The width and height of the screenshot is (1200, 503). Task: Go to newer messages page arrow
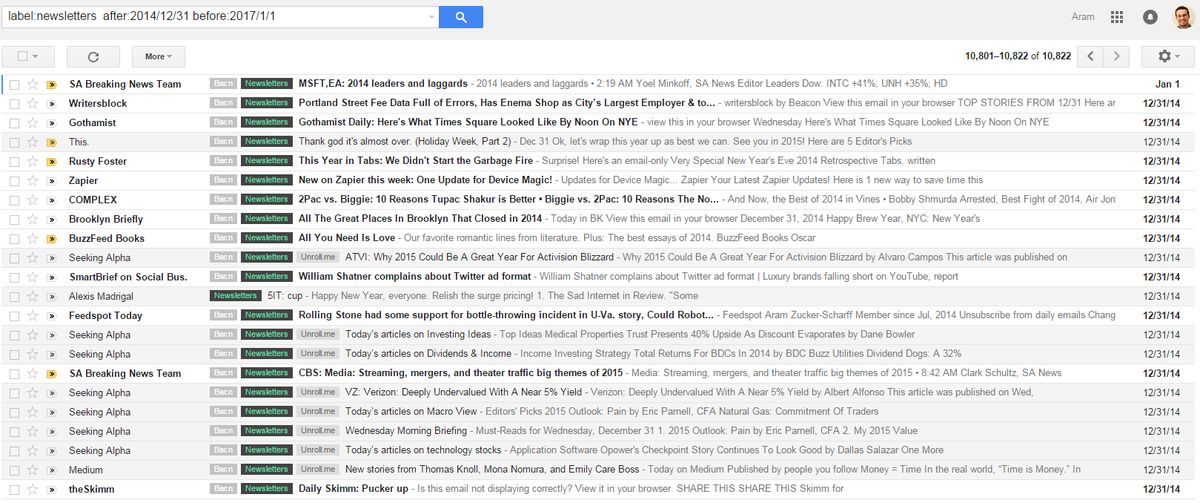coord(1092,57)
